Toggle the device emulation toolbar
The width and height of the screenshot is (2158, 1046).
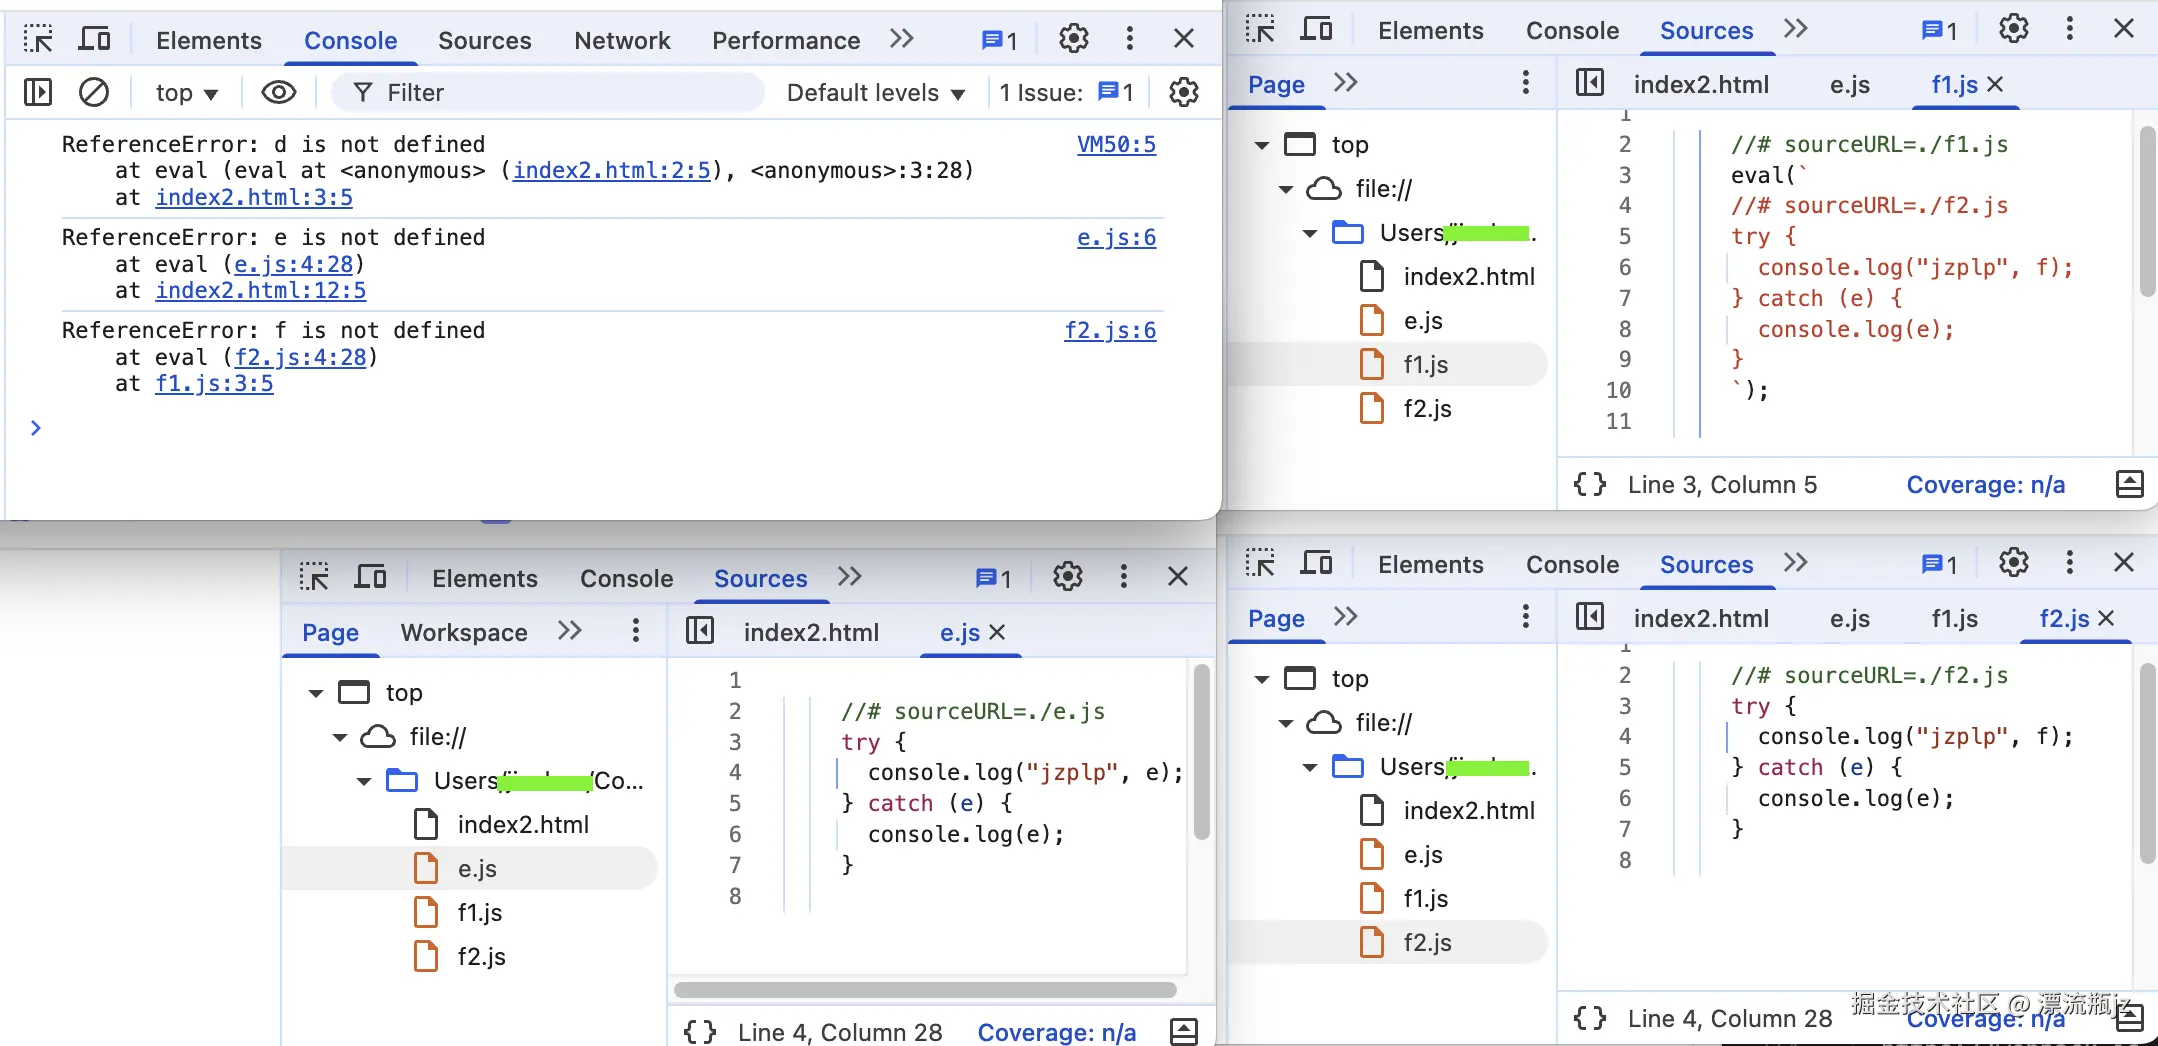[x=94, y=38]
